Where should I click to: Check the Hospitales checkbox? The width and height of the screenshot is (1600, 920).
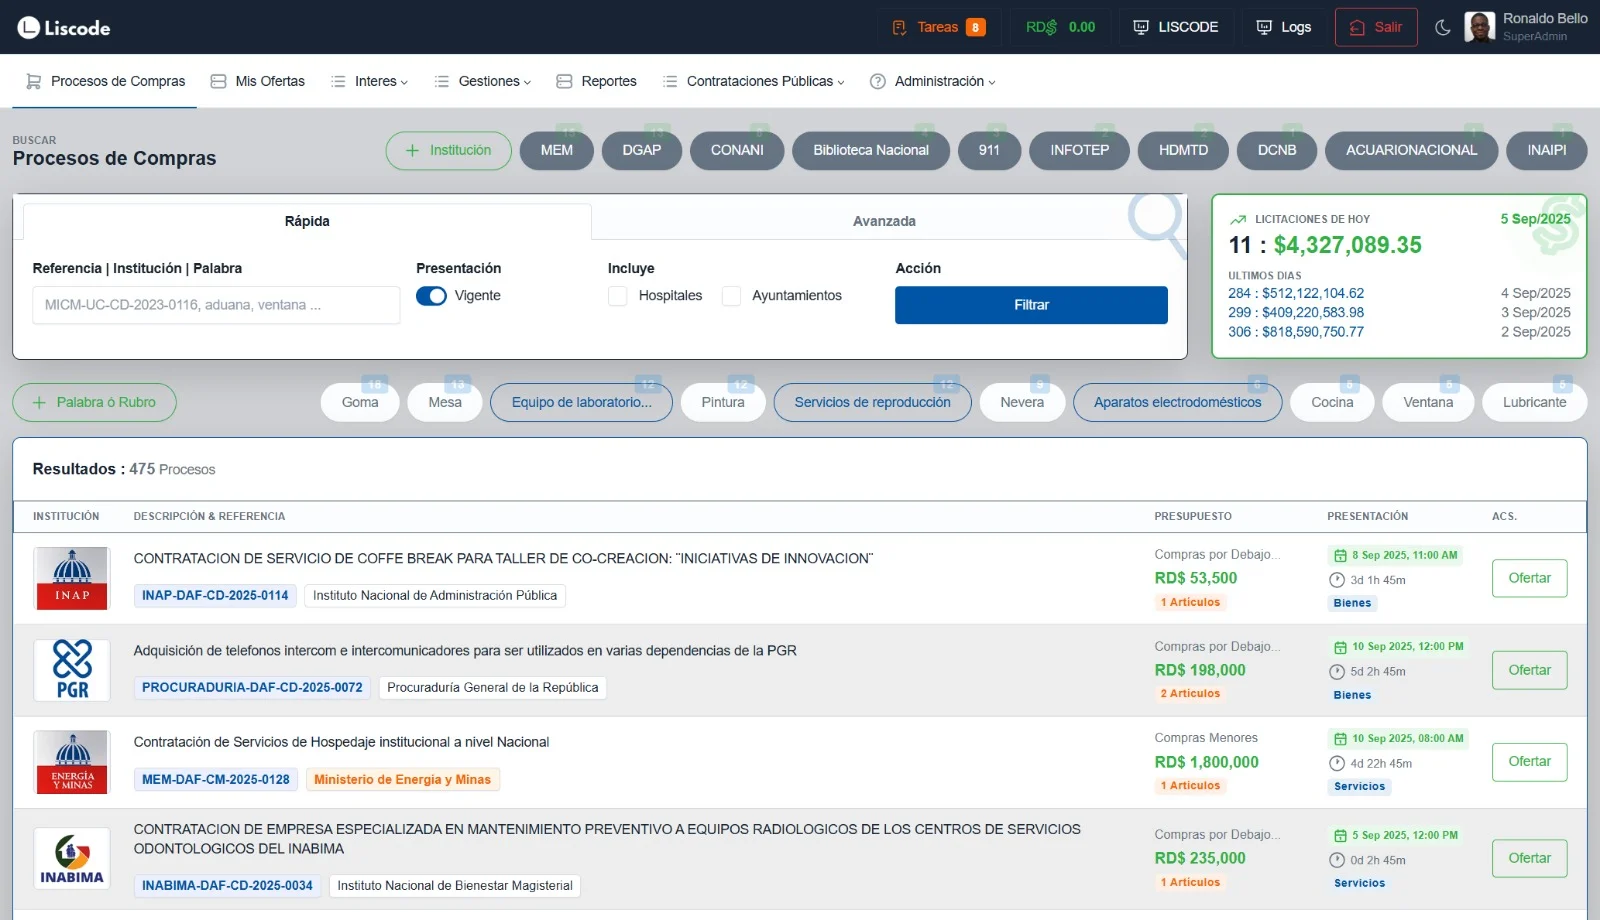pyautogui.click(x=617, y=296)
